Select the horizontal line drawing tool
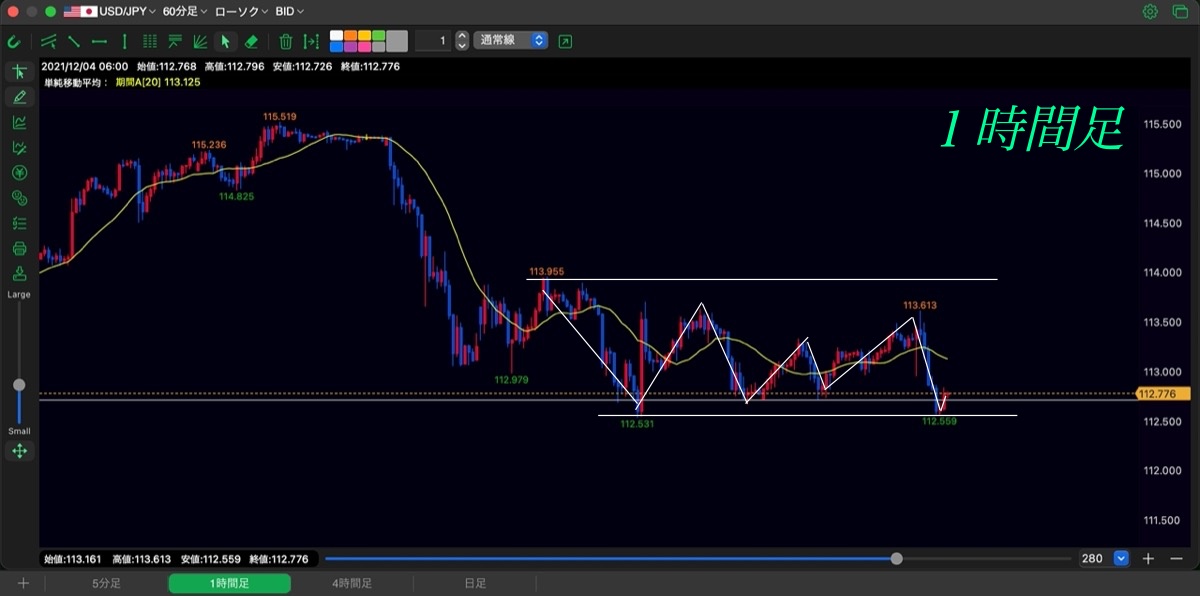Screen dimensions: 1200x596 click(x=99, y=41)
